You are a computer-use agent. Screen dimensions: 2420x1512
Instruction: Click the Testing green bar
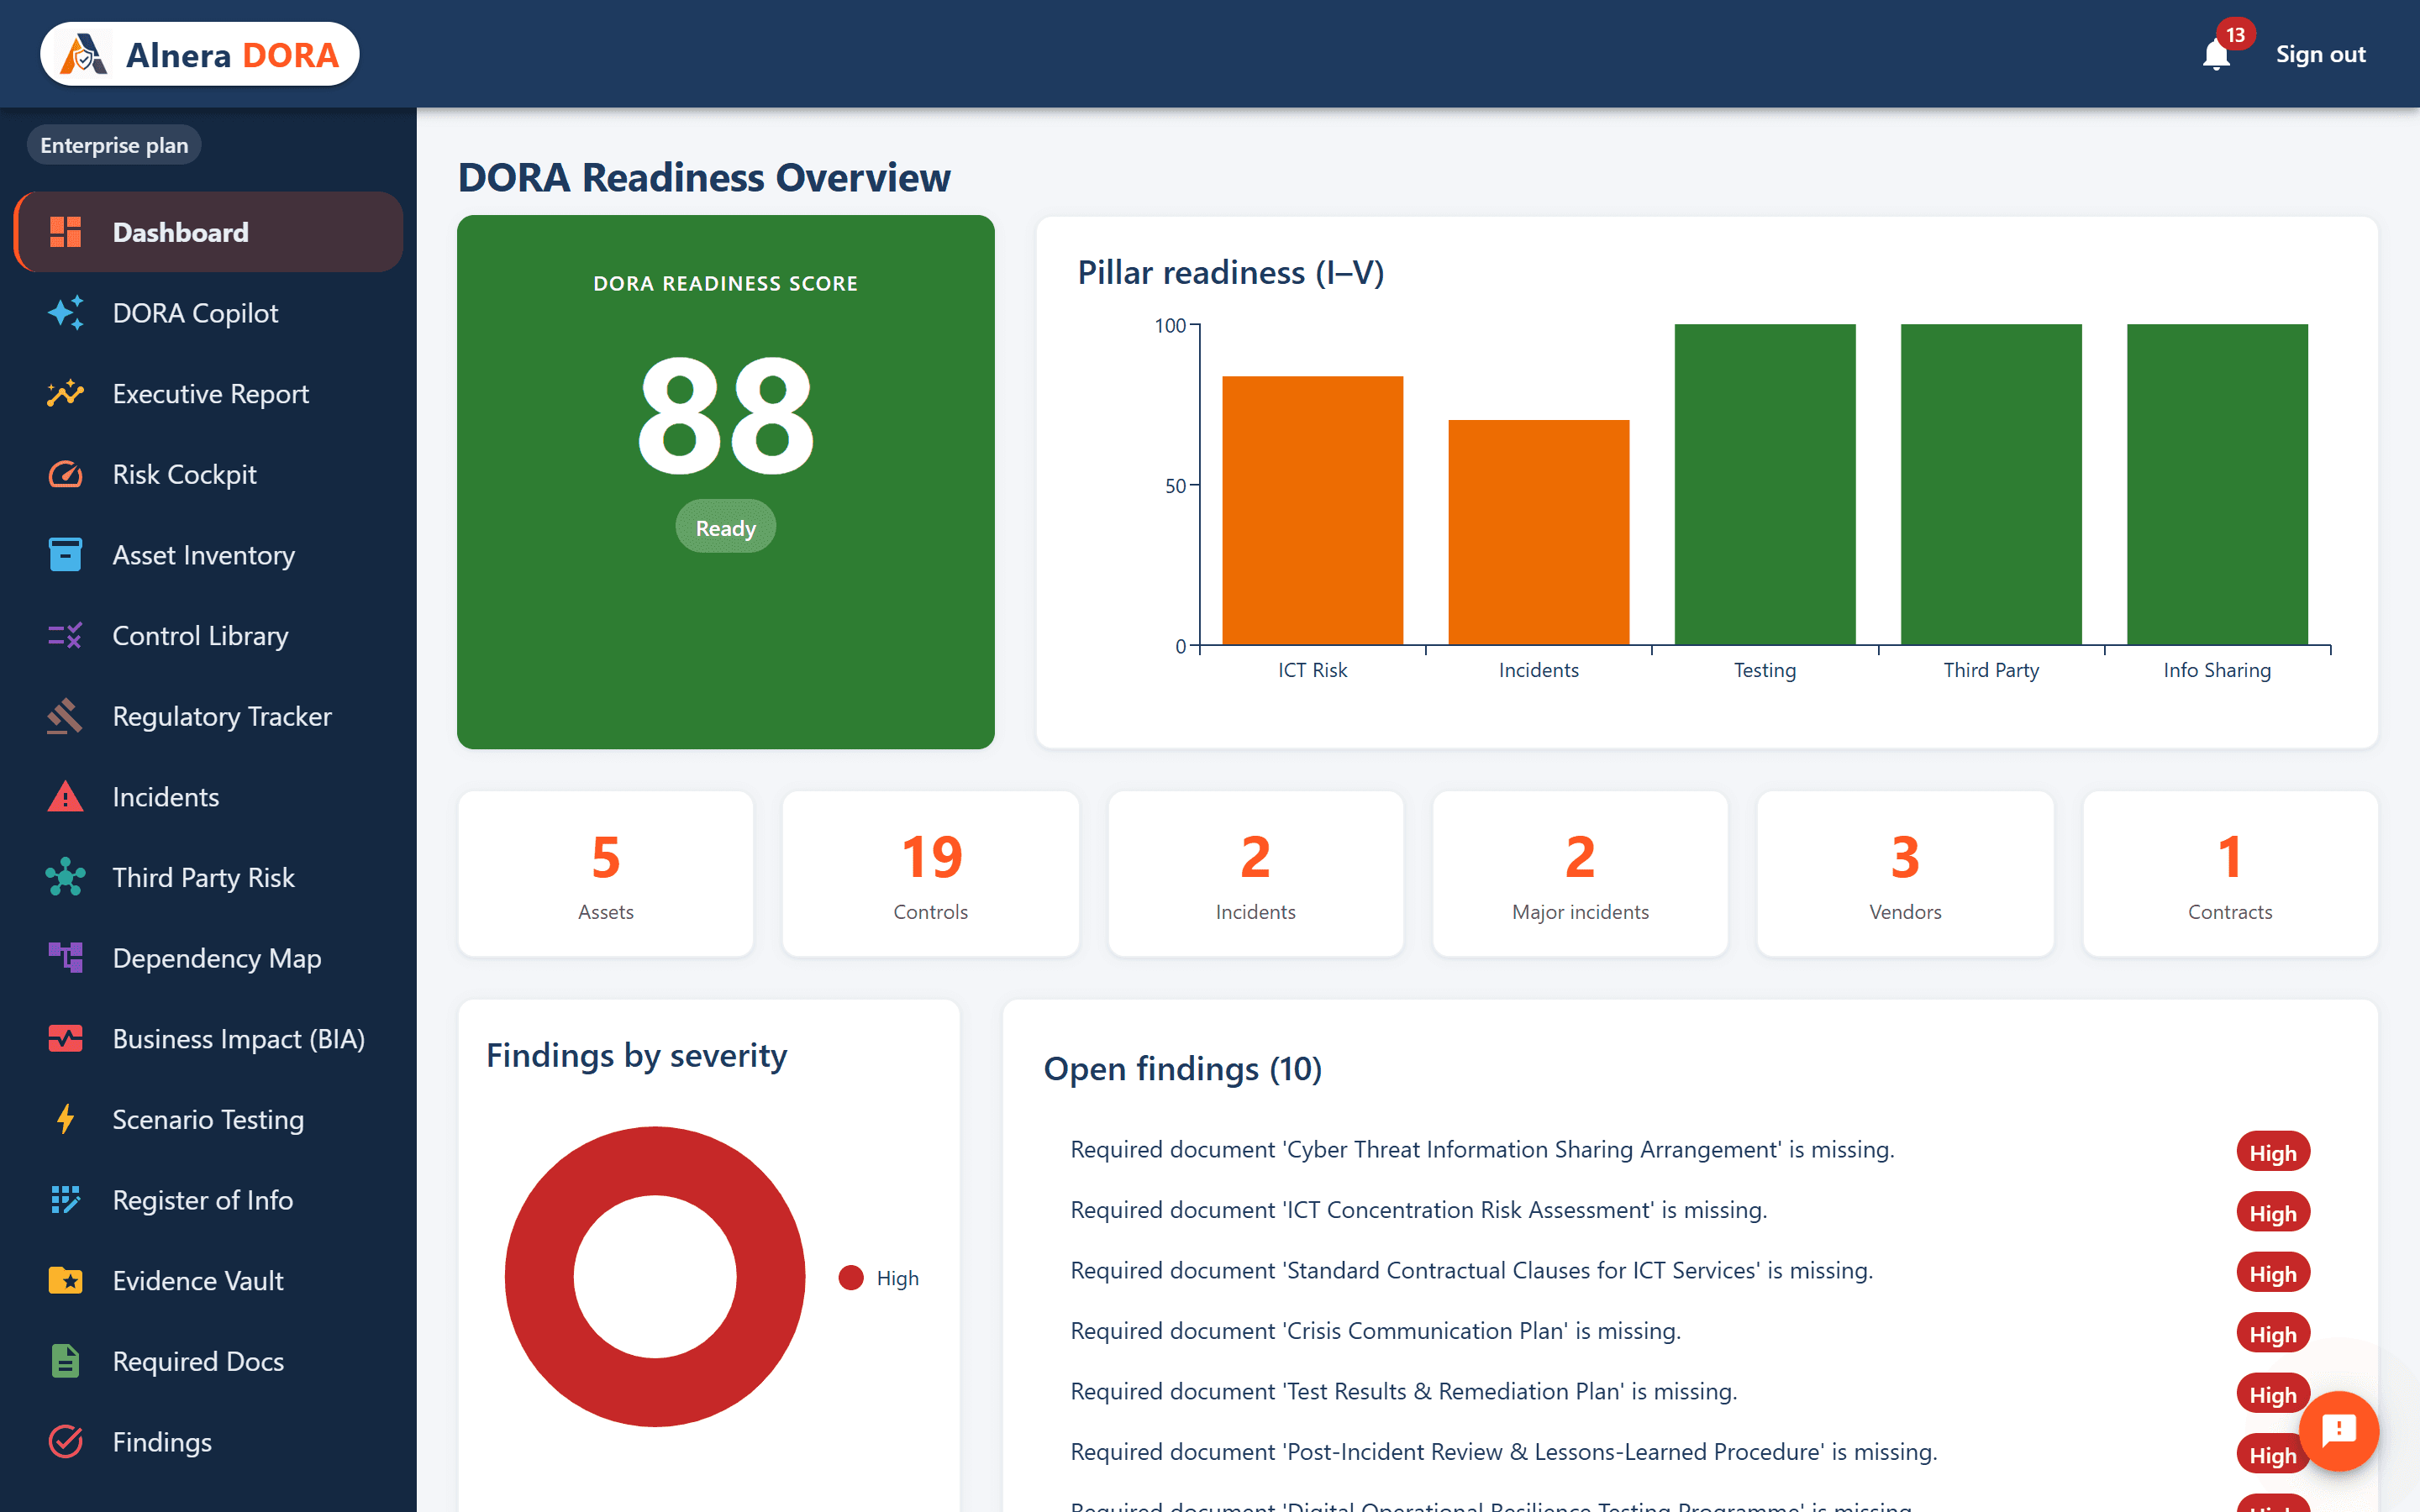click(x=1765, y=484)
